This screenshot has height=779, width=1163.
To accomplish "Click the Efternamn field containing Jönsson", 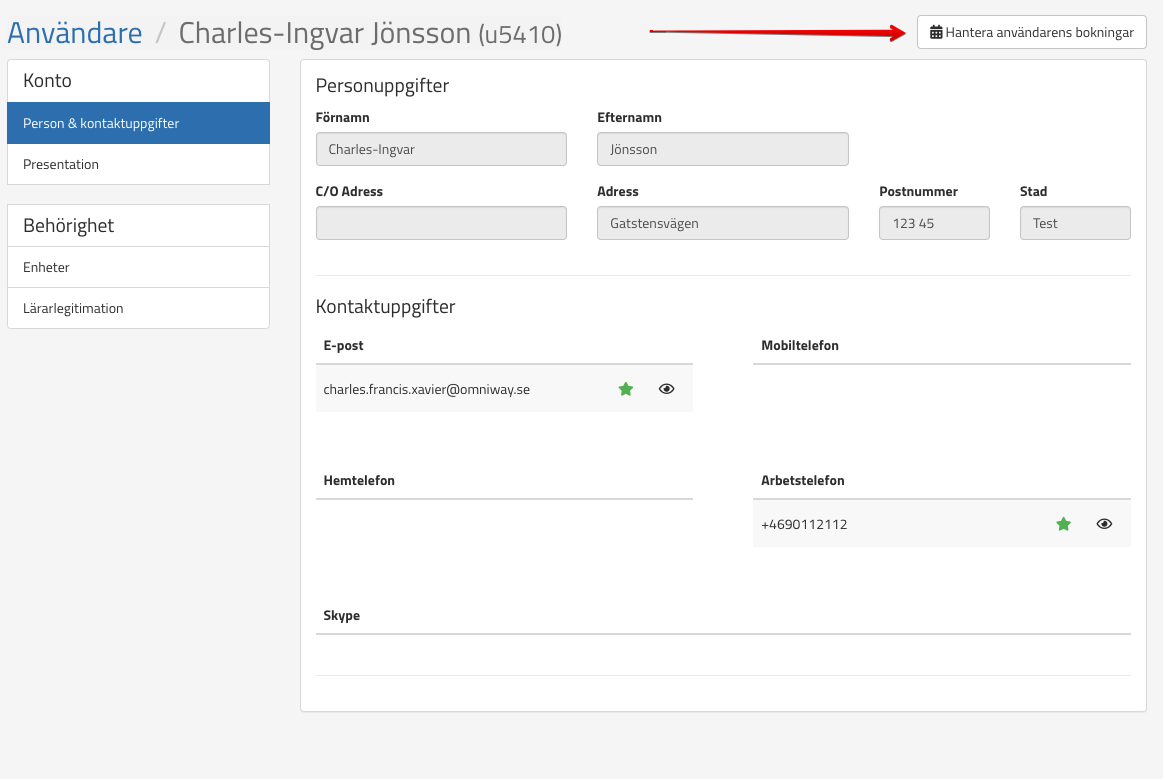I will tap(722, 149).
